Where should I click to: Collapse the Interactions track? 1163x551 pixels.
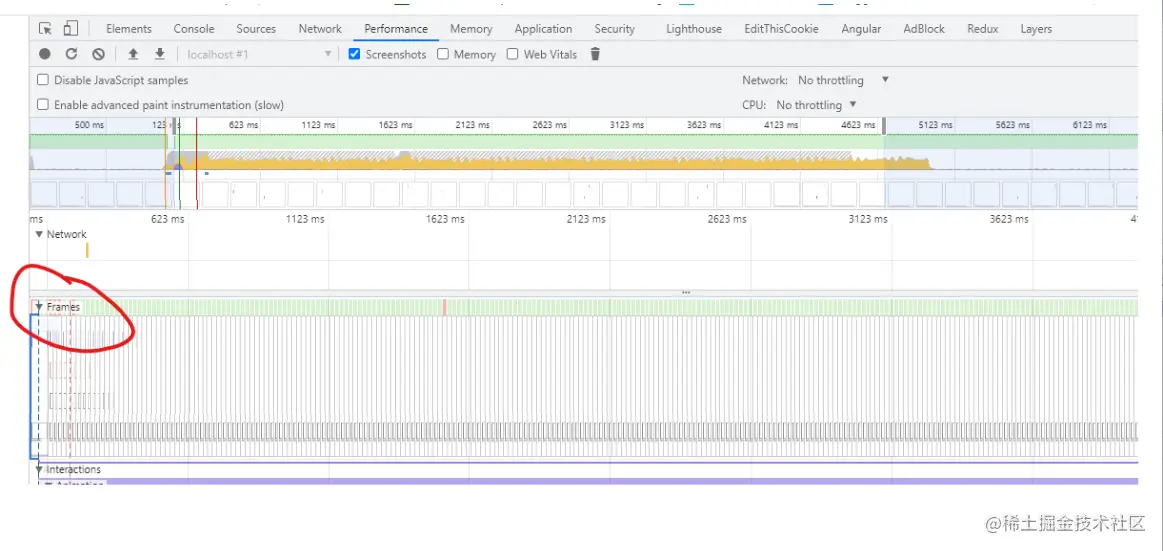click(x=39, y=469)
